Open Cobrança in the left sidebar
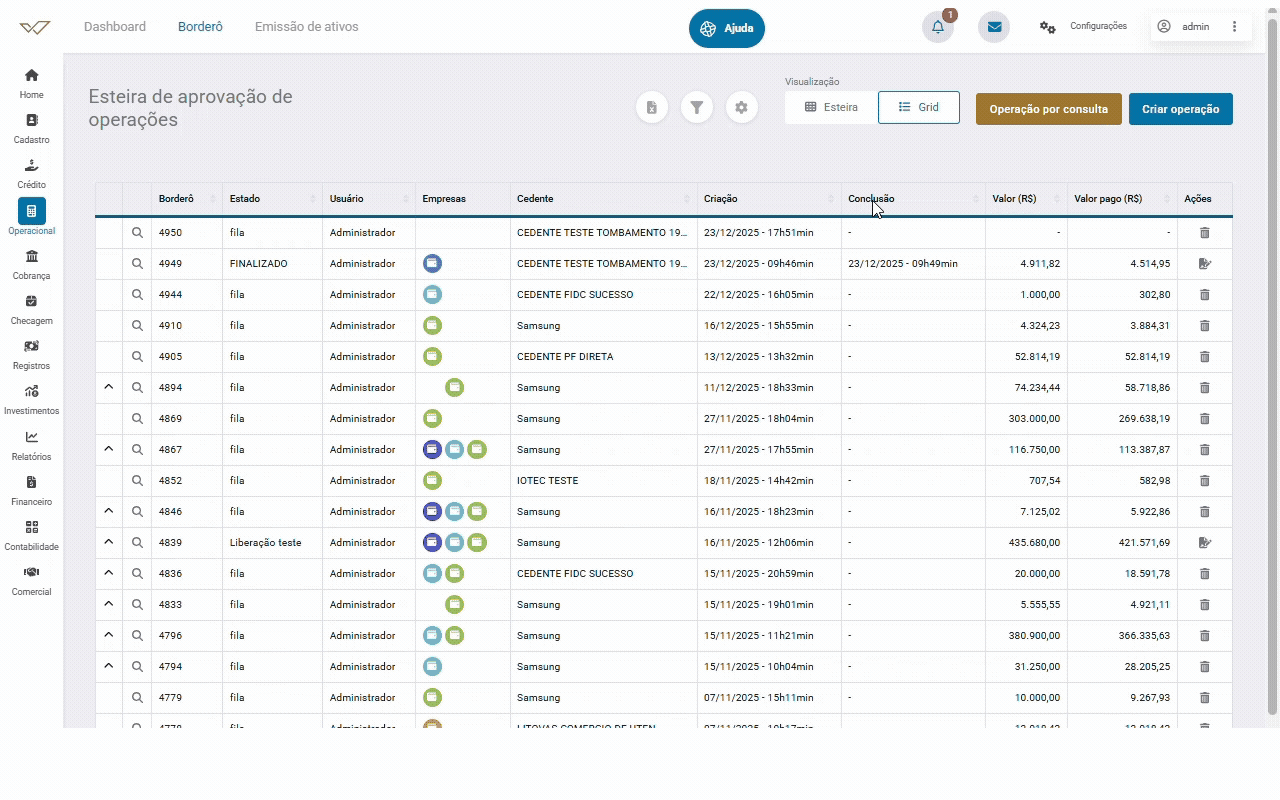 pyautogui.click(x=31, y=265)
